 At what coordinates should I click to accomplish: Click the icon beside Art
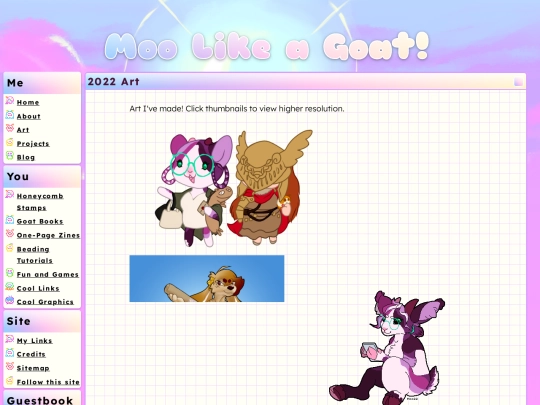click(x=10, y=128)
